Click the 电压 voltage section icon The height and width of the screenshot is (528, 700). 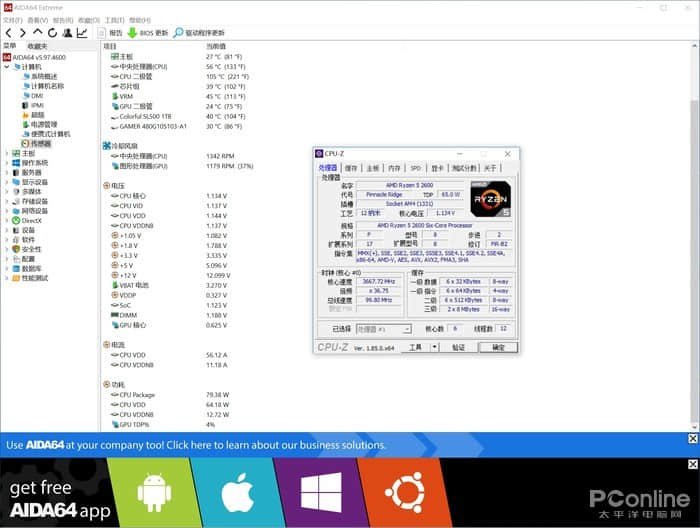[x=107, y=186]
